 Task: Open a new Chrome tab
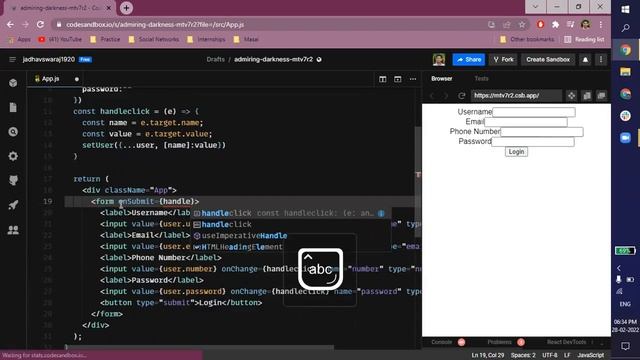click(x=126, y=8)
